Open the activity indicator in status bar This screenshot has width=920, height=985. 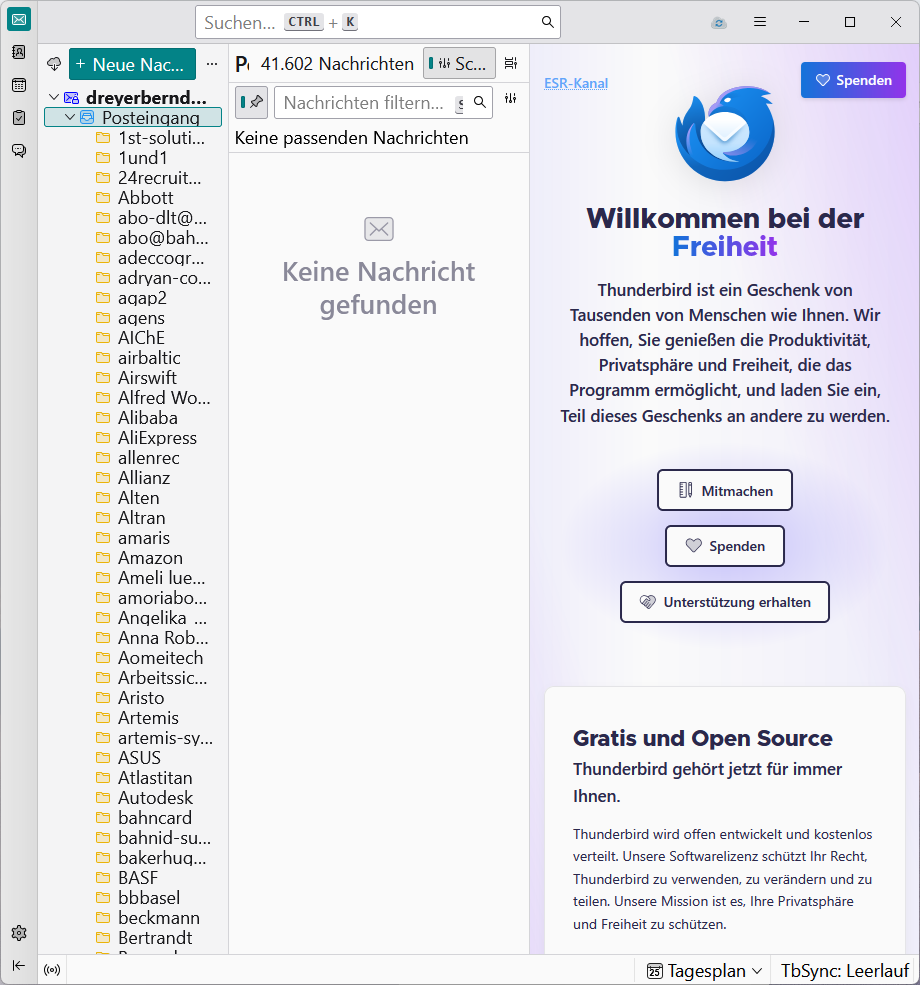[52, 970]
